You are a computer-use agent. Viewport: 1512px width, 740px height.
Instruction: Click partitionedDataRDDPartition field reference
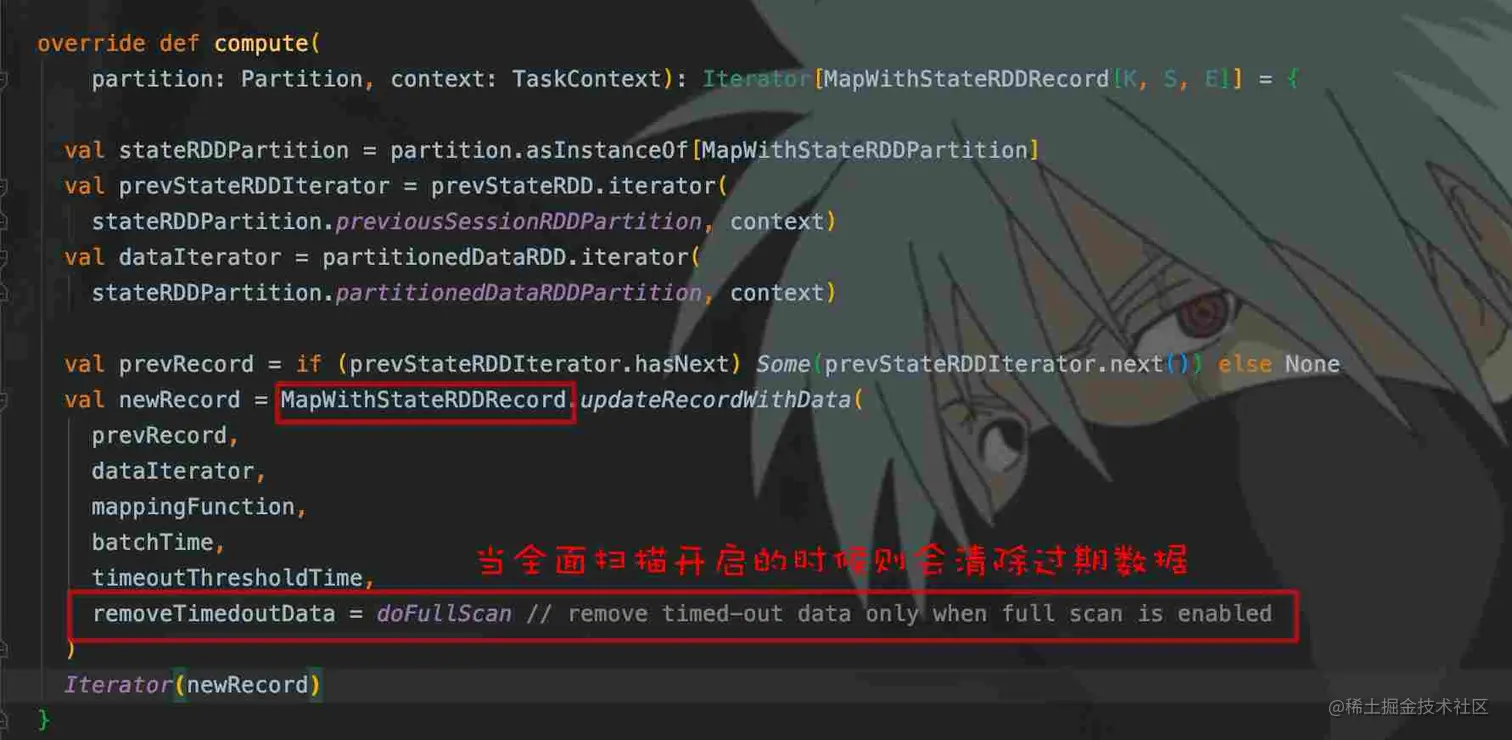tap(518, 293)
